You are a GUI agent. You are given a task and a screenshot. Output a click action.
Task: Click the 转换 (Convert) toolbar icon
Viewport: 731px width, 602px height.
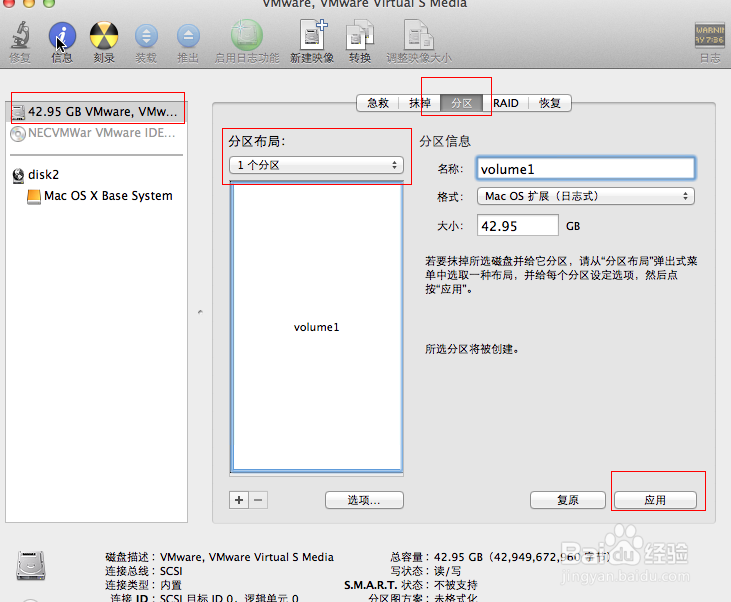click(359, 35)
